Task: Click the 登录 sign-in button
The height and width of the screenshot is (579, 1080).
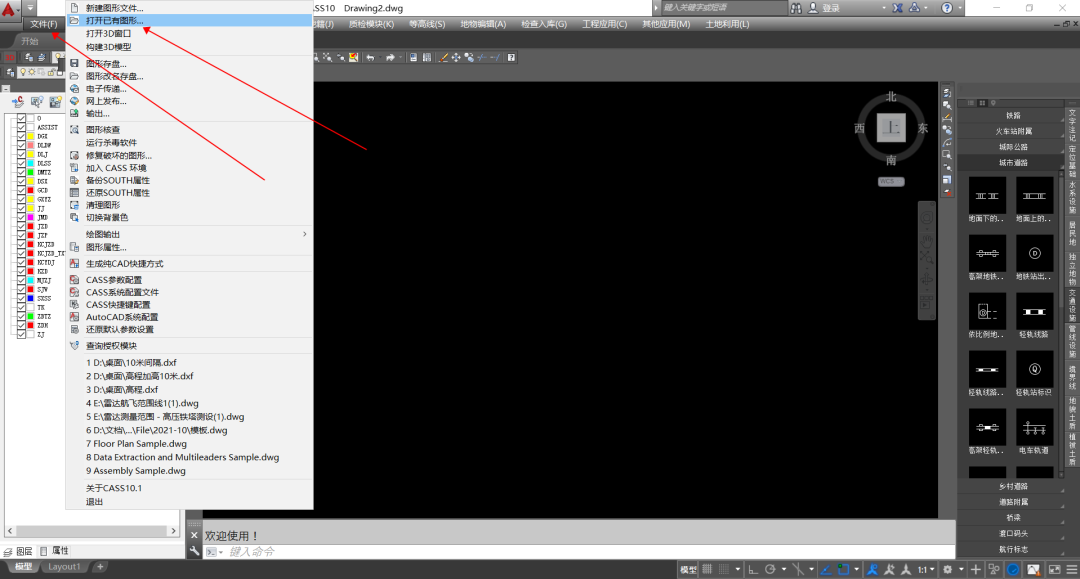Action: [824, 8]
